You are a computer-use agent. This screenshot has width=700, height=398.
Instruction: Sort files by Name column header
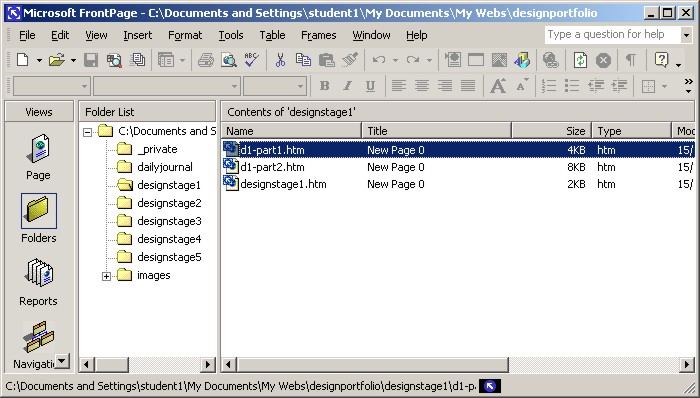point(292,131)
